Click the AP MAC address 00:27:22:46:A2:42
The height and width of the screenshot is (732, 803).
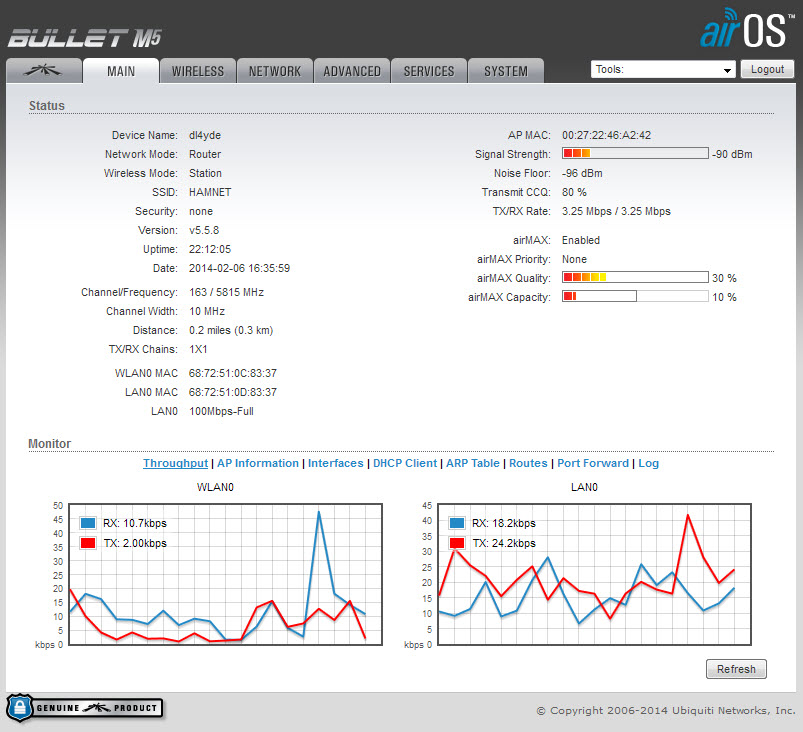(606, 135)
